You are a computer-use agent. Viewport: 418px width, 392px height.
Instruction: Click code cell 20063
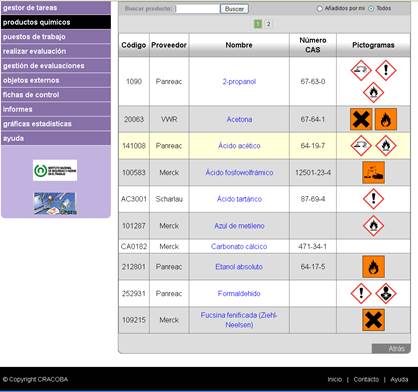134,119
